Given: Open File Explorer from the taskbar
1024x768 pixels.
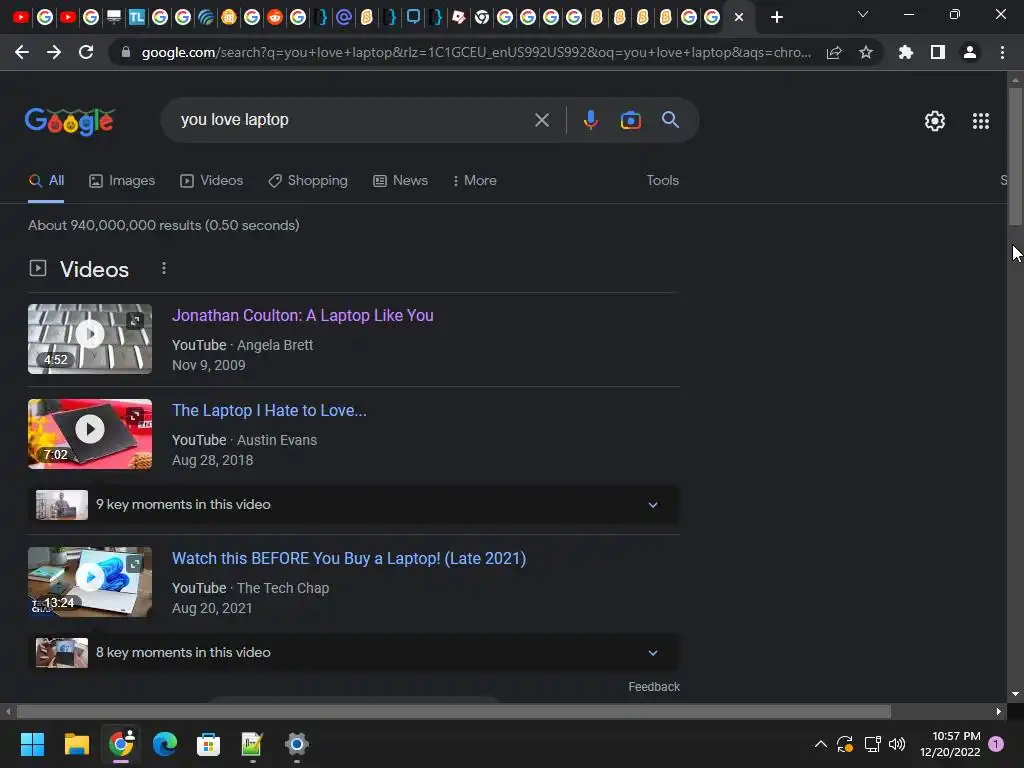Looking at the screenshot, I should (x=76, y=744).
